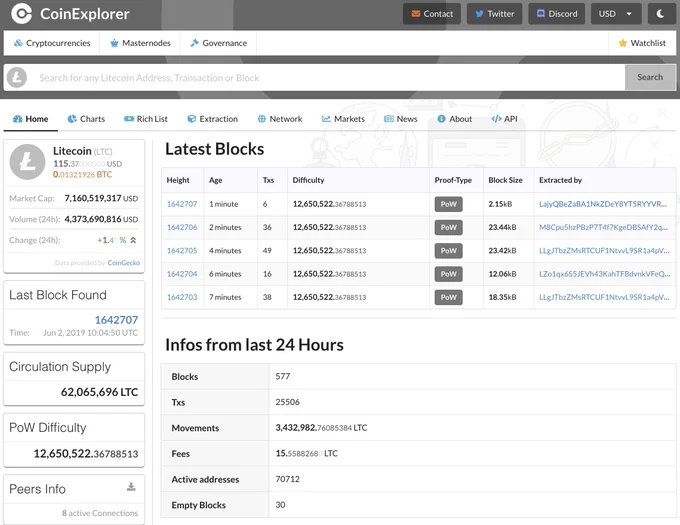The width and height of the screenshot is (680, 525).
Task: Click the Empty Blocks value 30
Action: click(280, 505)
